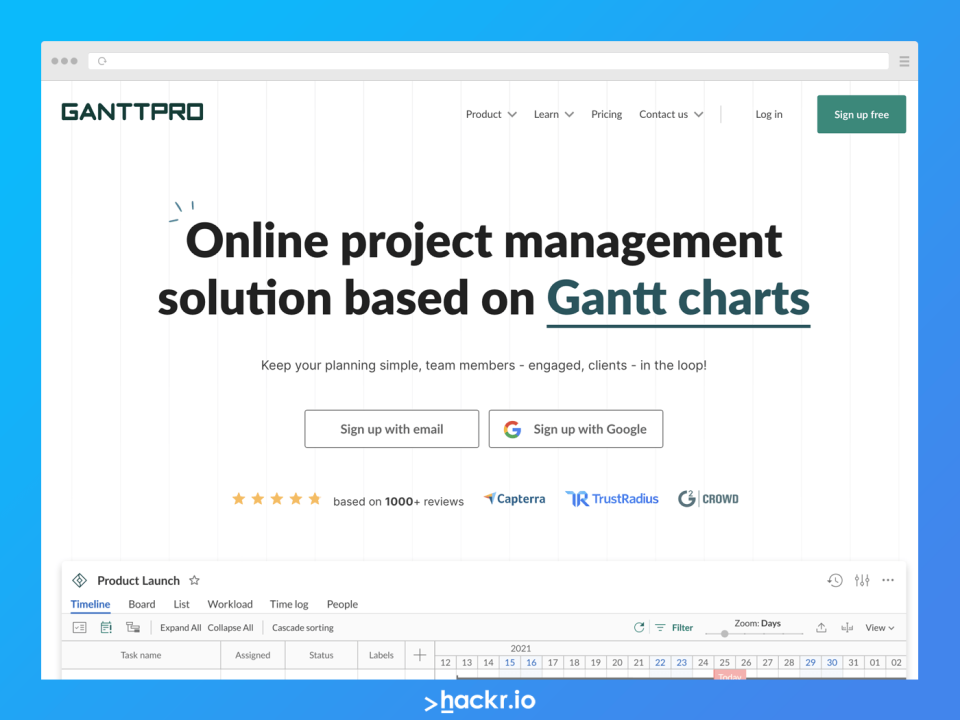This screenshot has height=720, width=960.
Task: Click the Zoom Days slider handle
Action: (724, 634)
